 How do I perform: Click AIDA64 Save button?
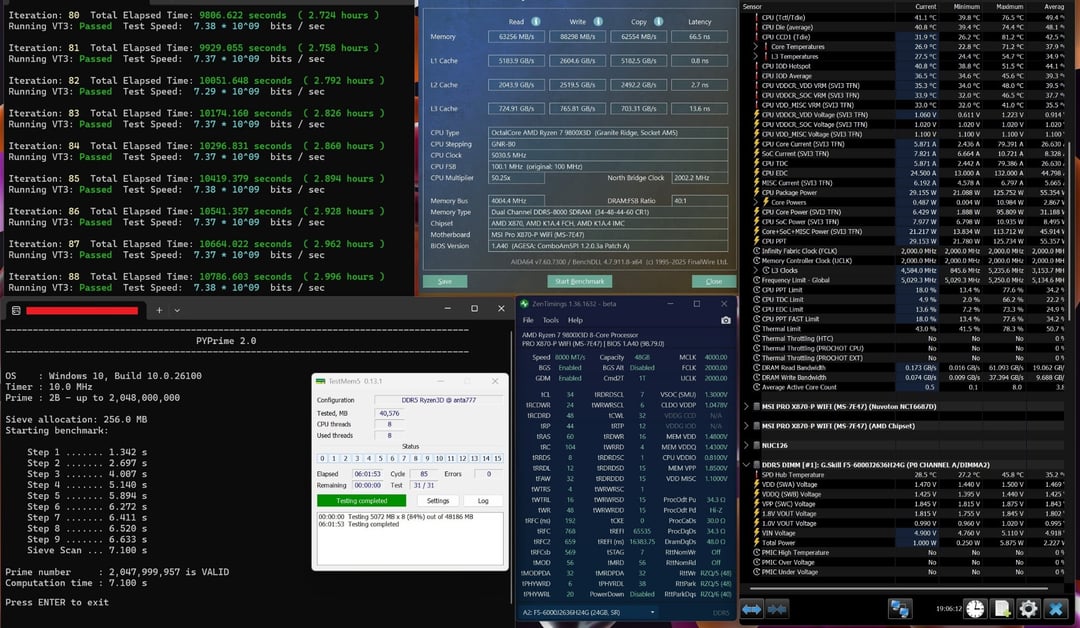(445, 281)
